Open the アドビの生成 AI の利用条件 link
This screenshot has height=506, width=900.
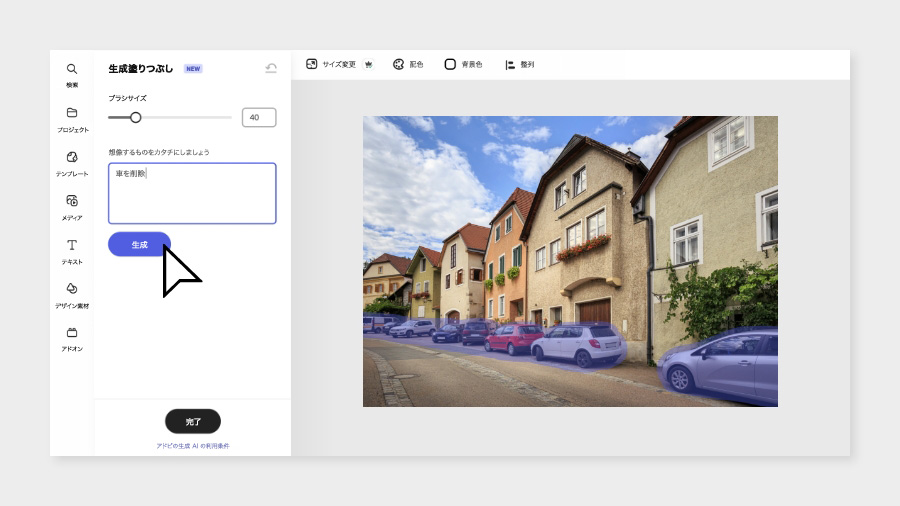click(x=193, y=446)
